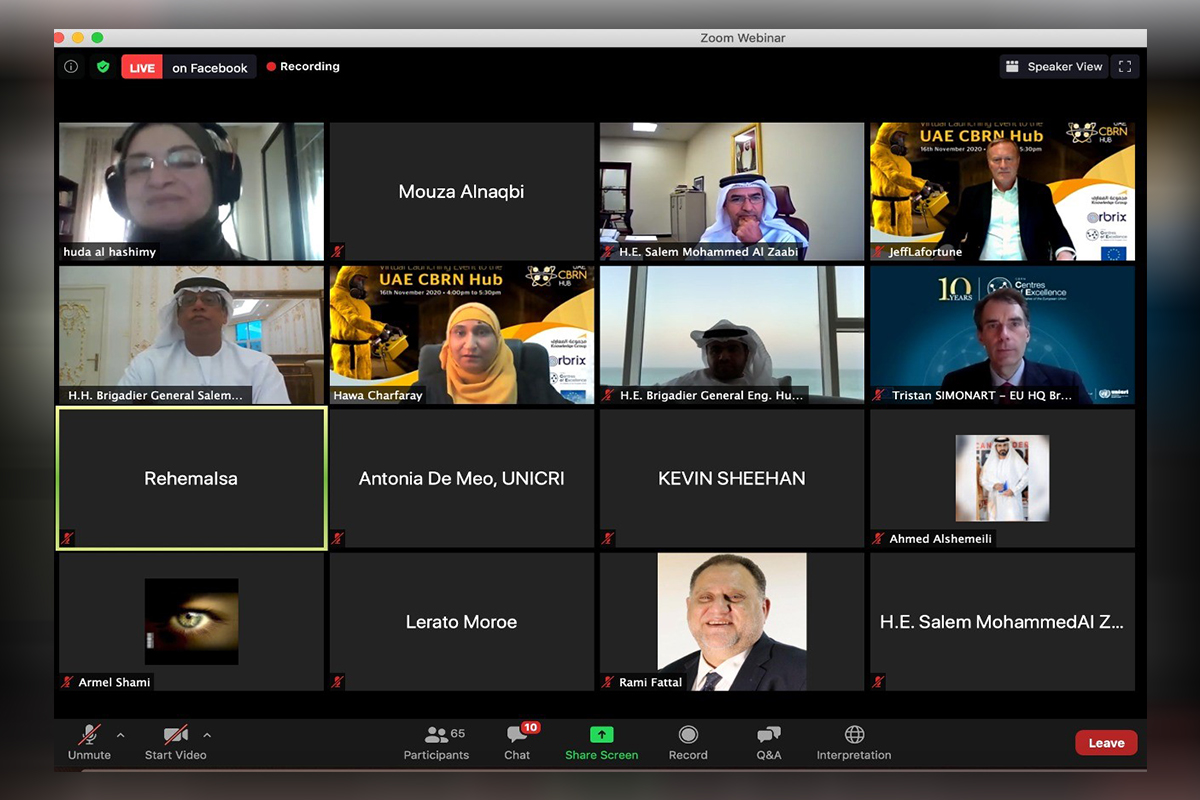Open the Q&A panel
This screenshot has width=1200, height=800.
click(x=769, y=743)
